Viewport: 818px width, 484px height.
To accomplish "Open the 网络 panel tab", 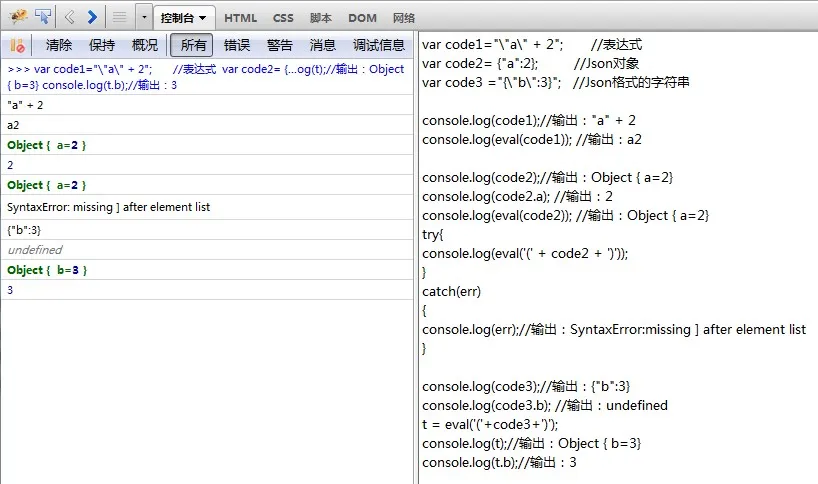I will coord(404,18).
